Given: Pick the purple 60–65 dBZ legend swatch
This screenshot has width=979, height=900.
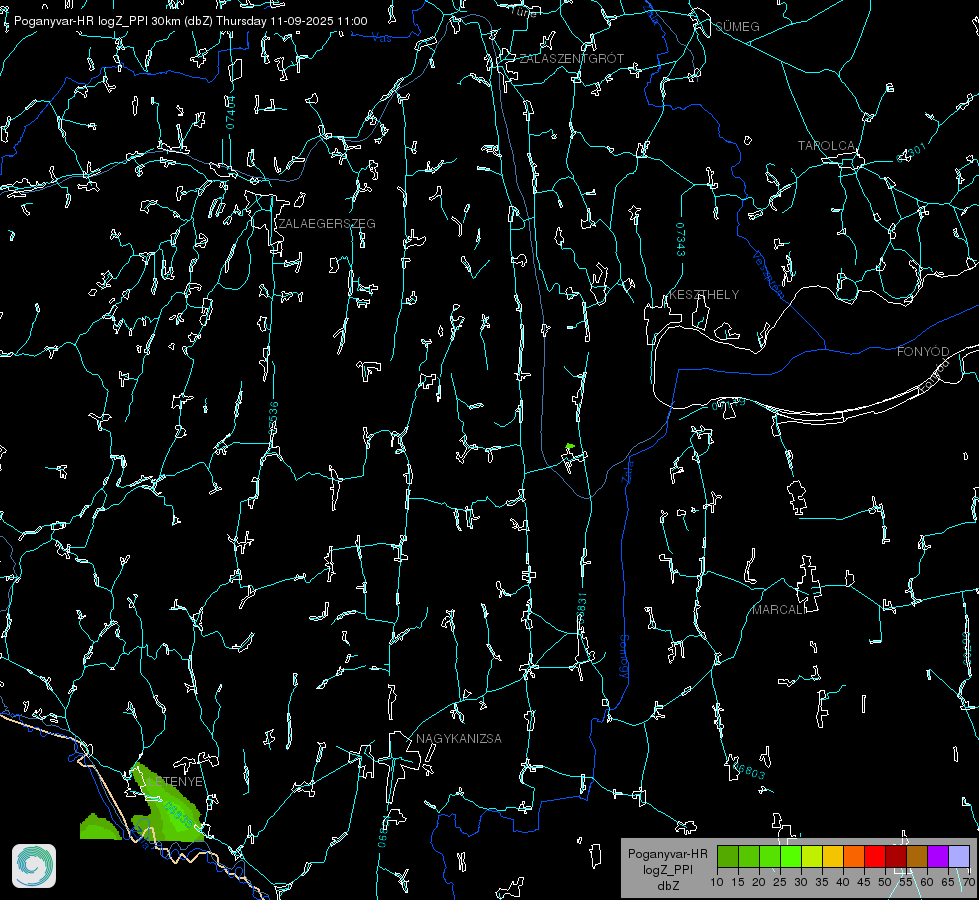Looking at the screenshot, I should 938,856.
